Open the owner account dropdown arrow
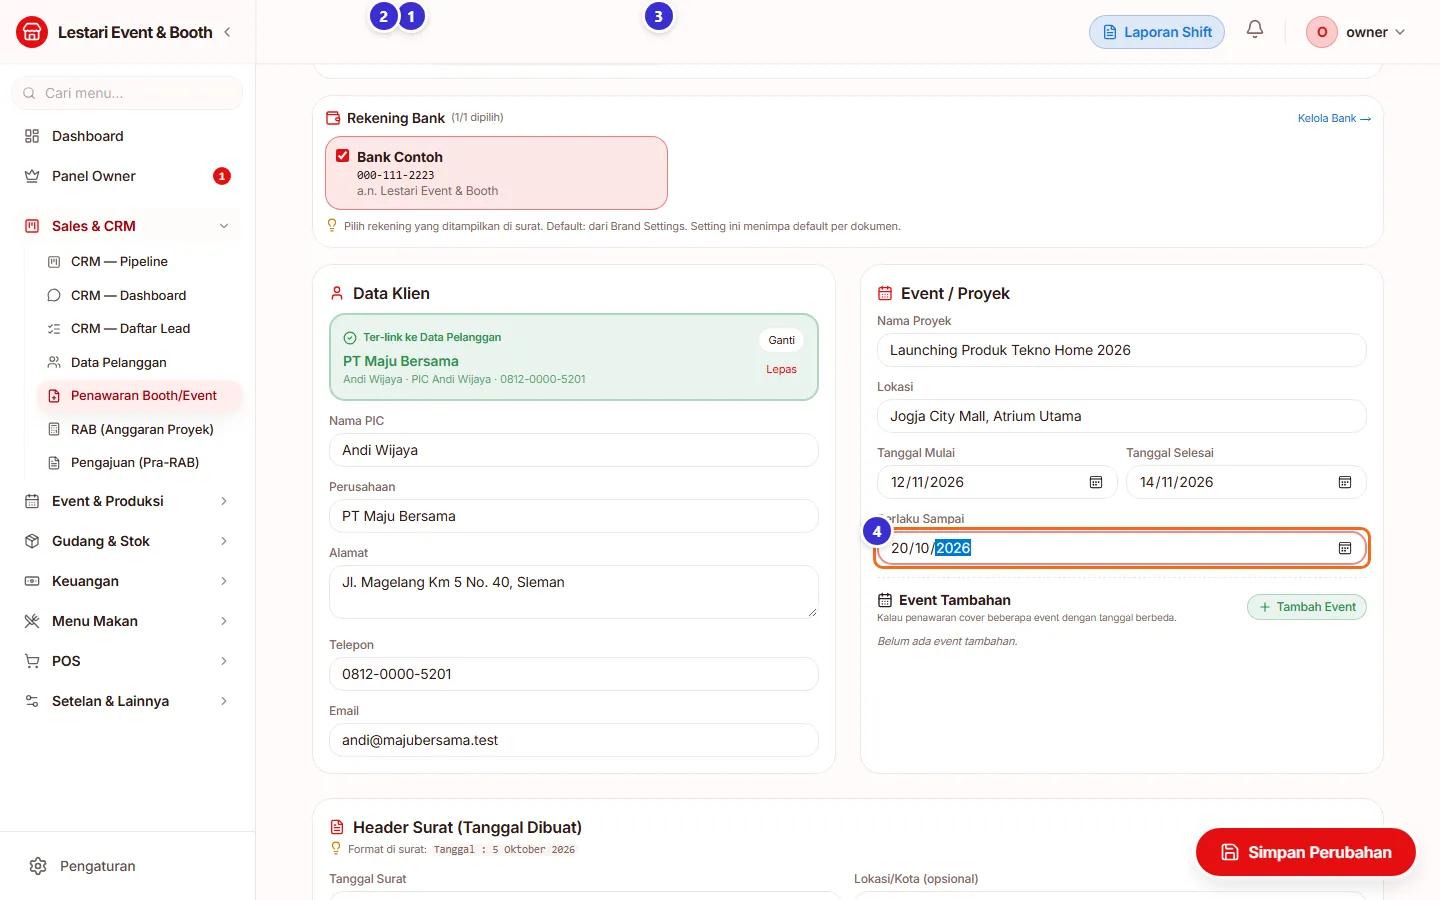Viewport: 1440px width, 900px height. pyautogui.click(x=1400, y=32)
